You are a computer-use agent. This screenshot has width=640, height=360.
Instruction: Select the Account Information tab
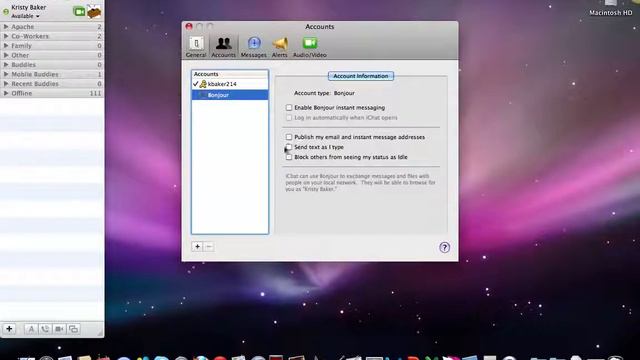pos(361,76)
